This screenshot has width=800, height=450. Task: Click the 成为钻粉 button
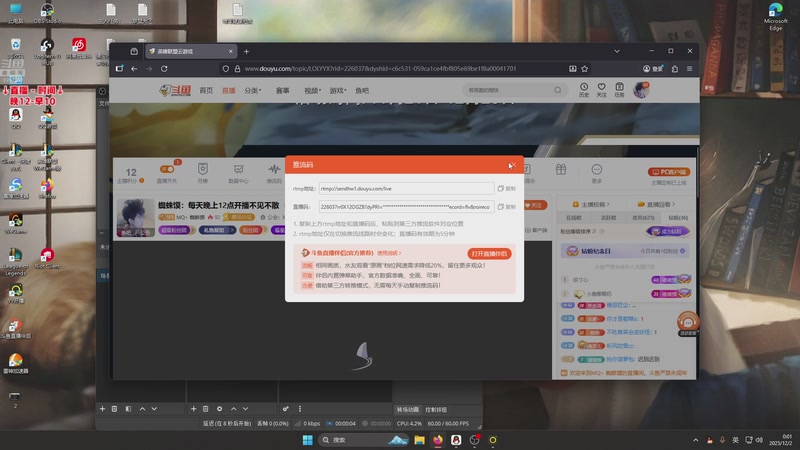668,232
